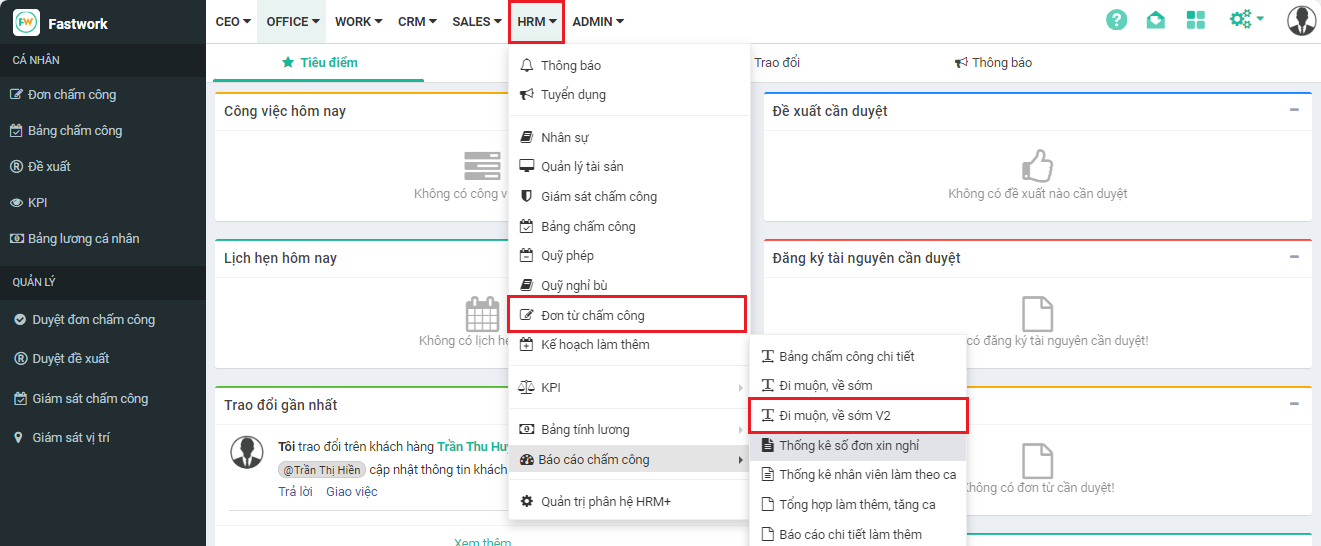Open the SALES dropdown menu
This screenshot has height=546, width=1321.
[477, 21]
